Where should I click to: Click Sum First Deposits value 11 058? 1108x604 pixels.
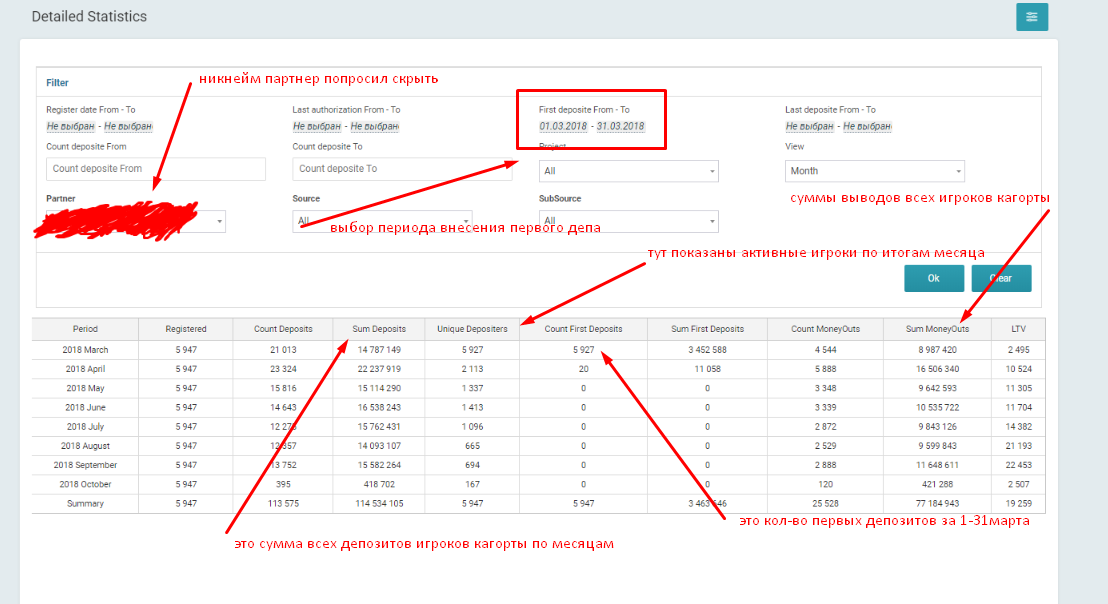(707, 369)
